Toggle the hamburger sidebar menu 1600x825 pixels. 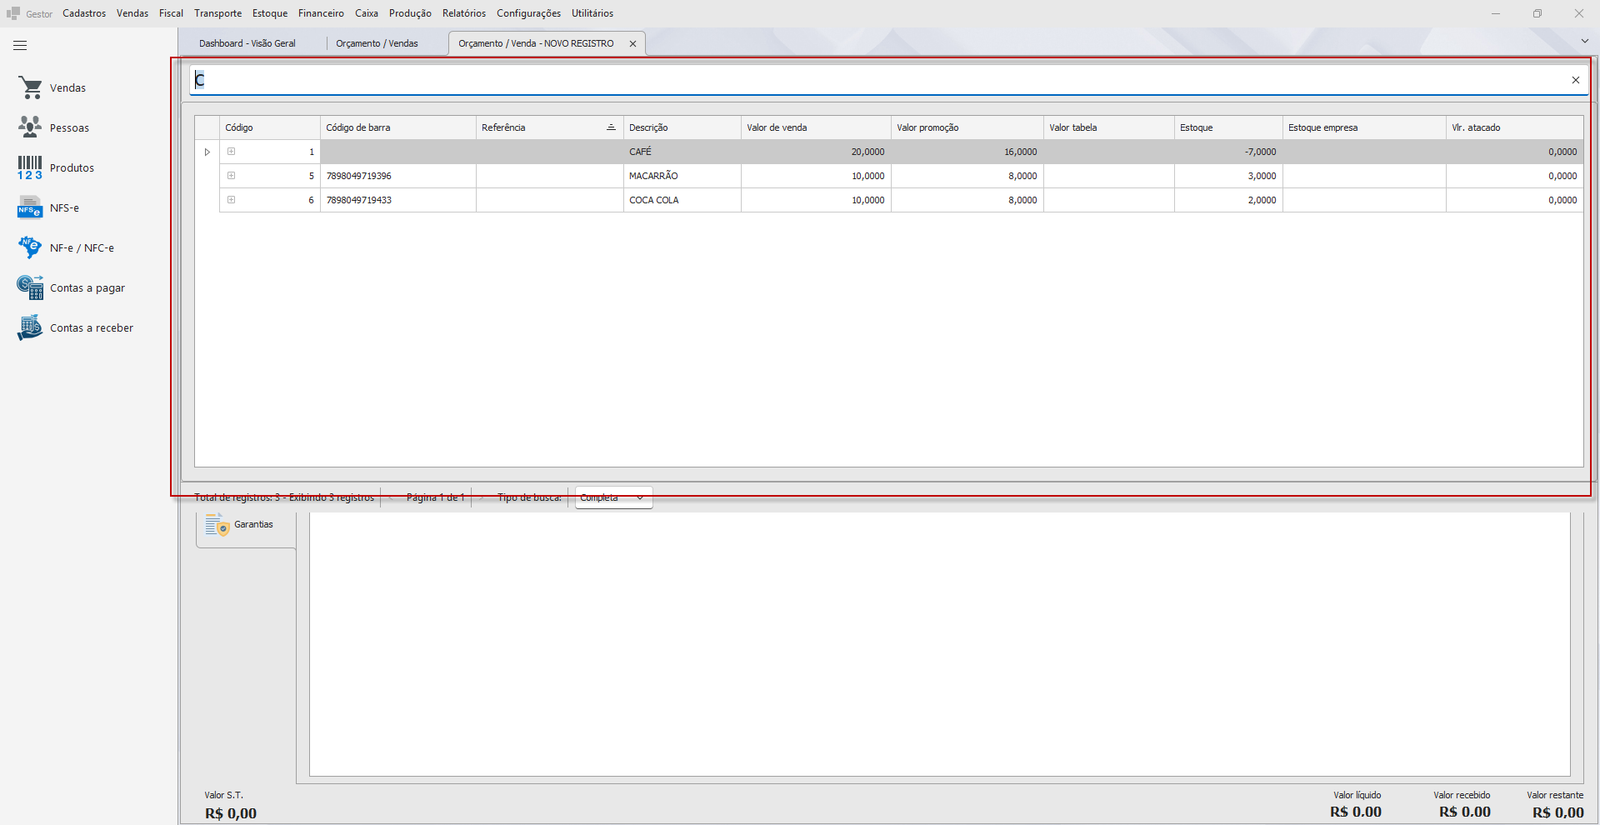[20, 45]
